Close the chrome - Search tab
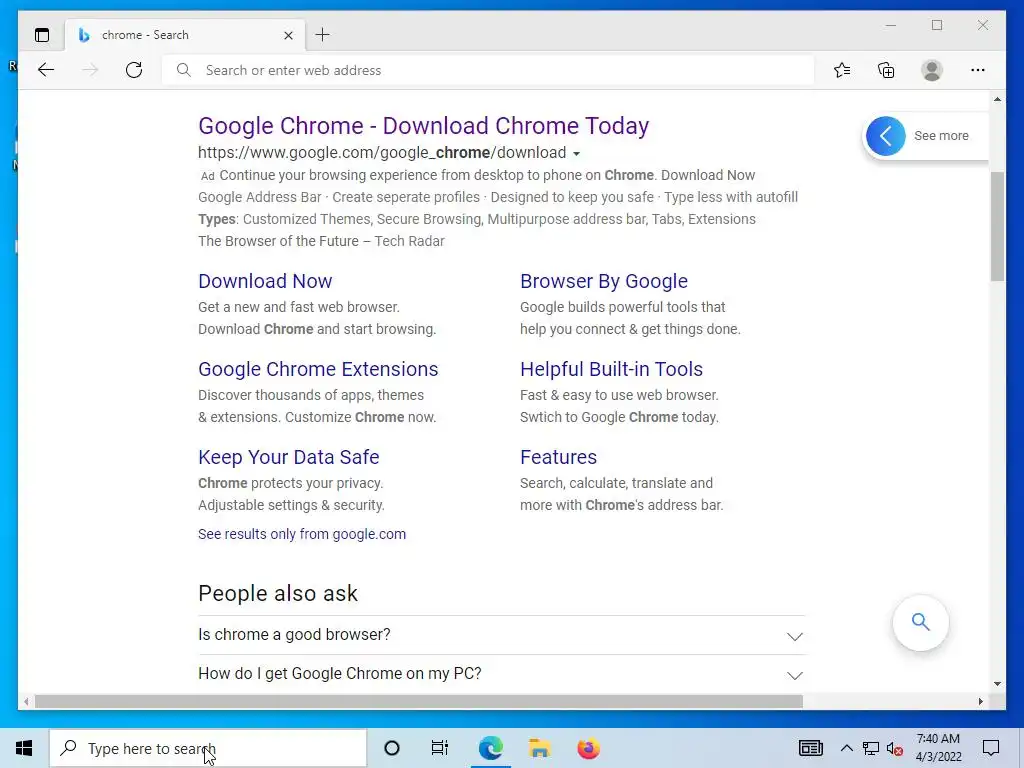Image resolution: width=1024 pixels, height=768 pixels. [288, 35]
